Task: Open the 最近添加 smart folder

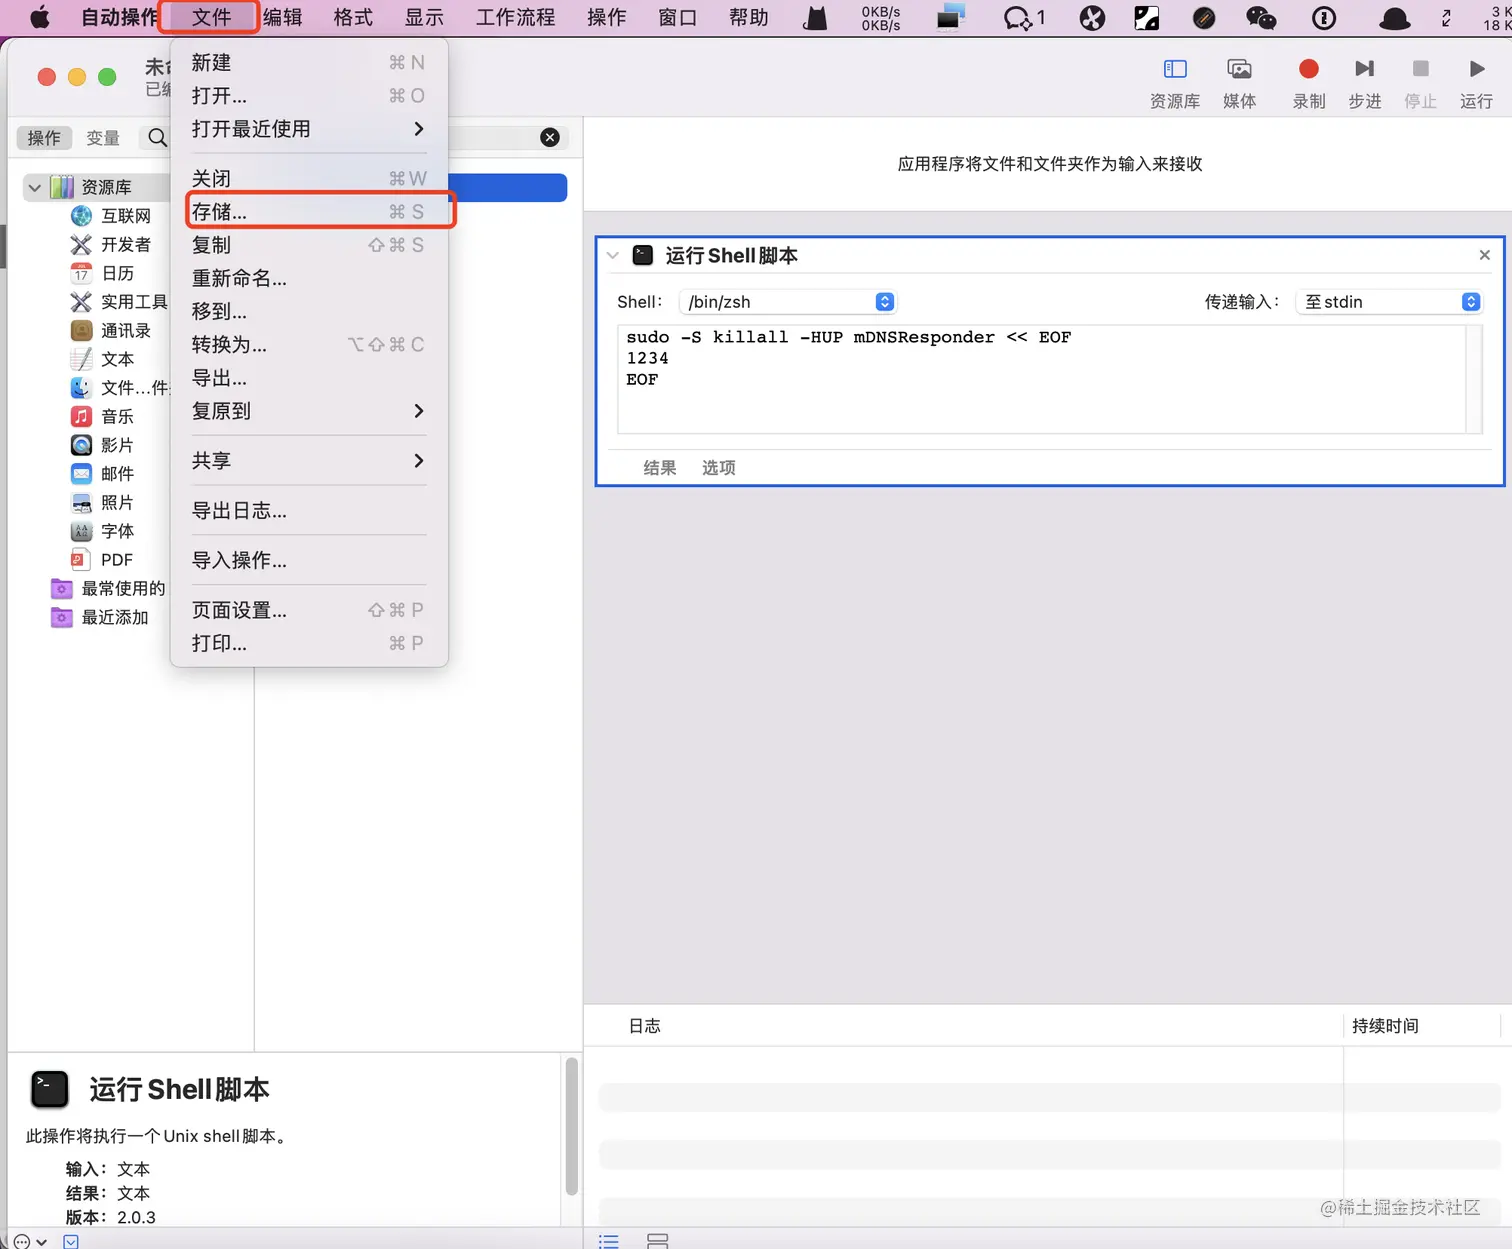Action: click(100, 618)
